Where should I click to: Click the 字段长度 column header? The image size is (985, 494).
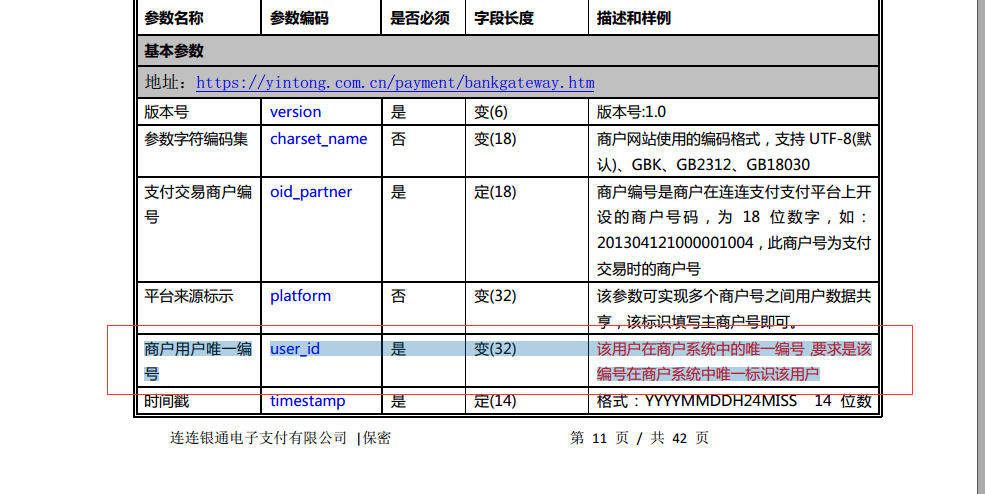tap(504, 18)
